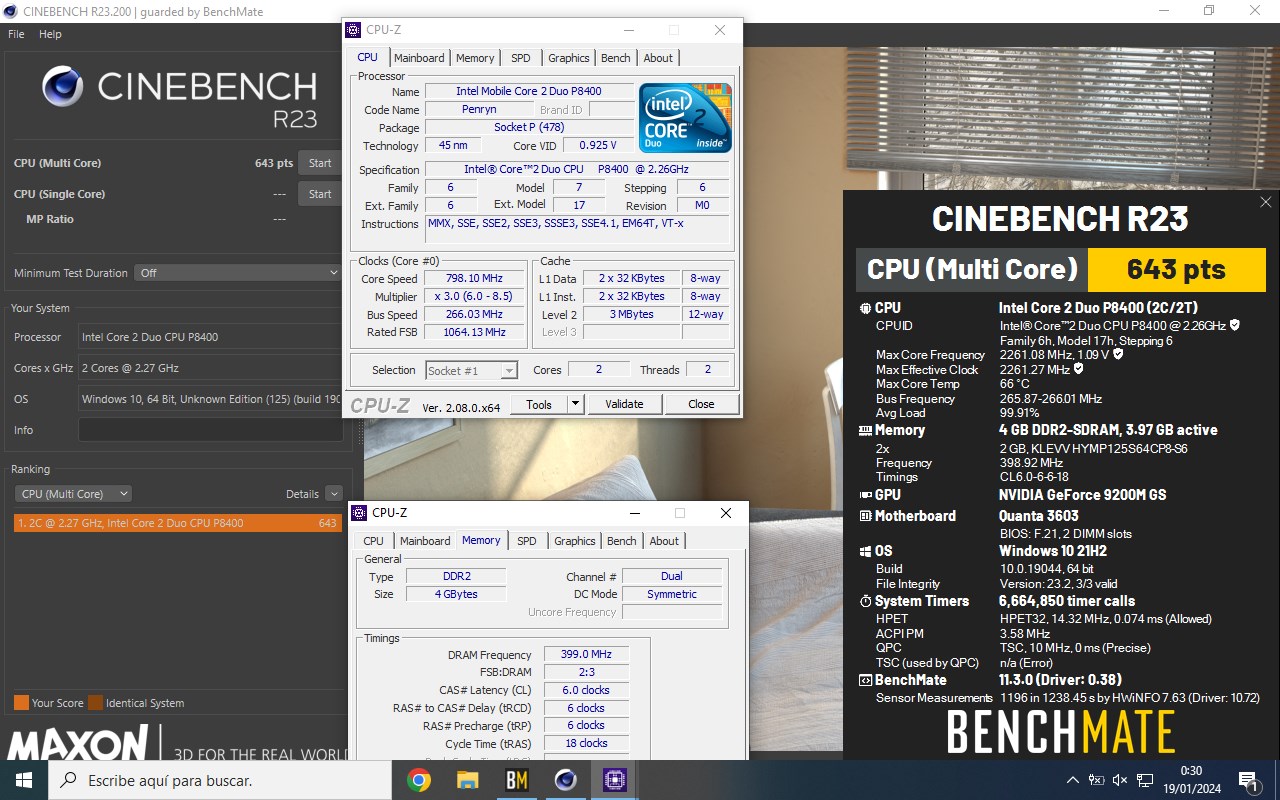Click the 643 pts yellow score box

(1175, 269)
